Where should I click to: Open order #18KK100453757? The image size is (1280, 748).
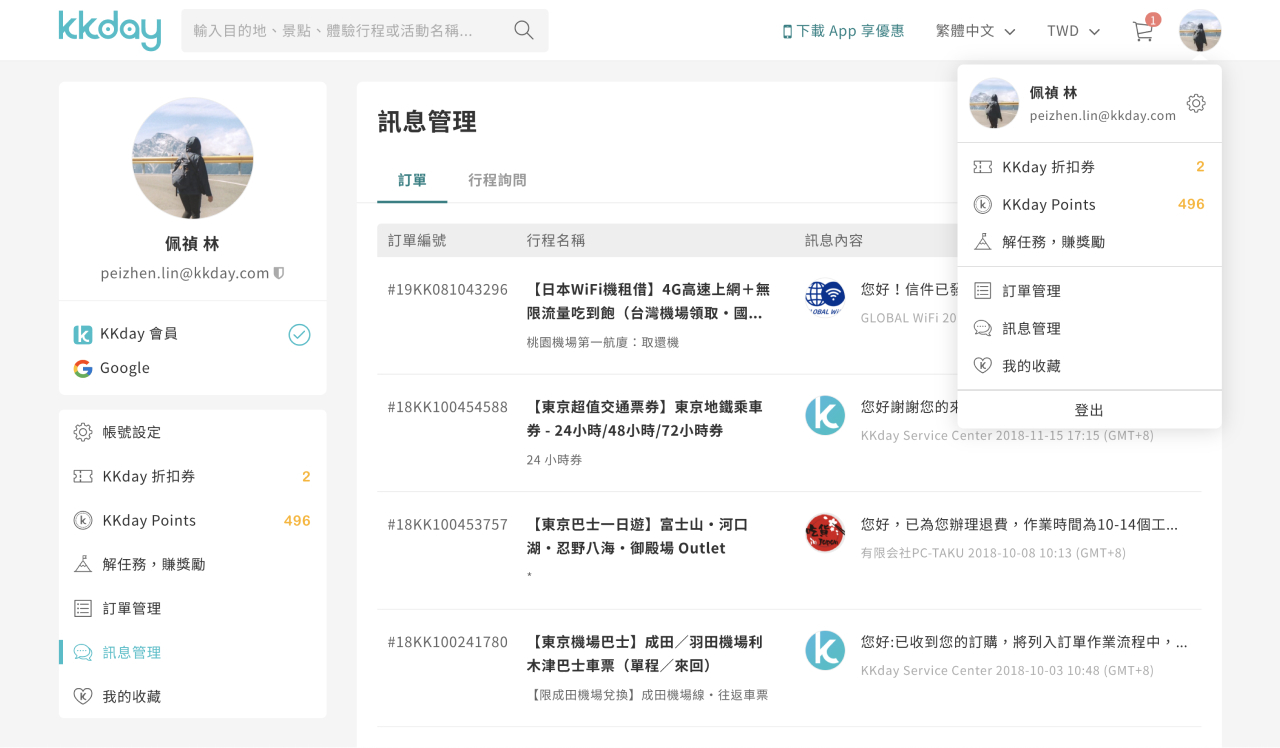tap(447, 524)
